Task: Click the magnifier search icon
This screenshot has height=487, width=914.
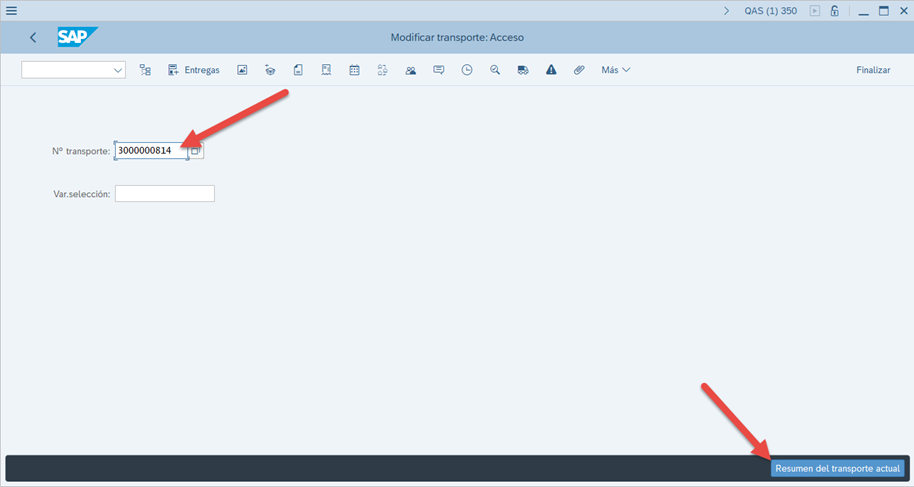Action: tap(495, 70)
